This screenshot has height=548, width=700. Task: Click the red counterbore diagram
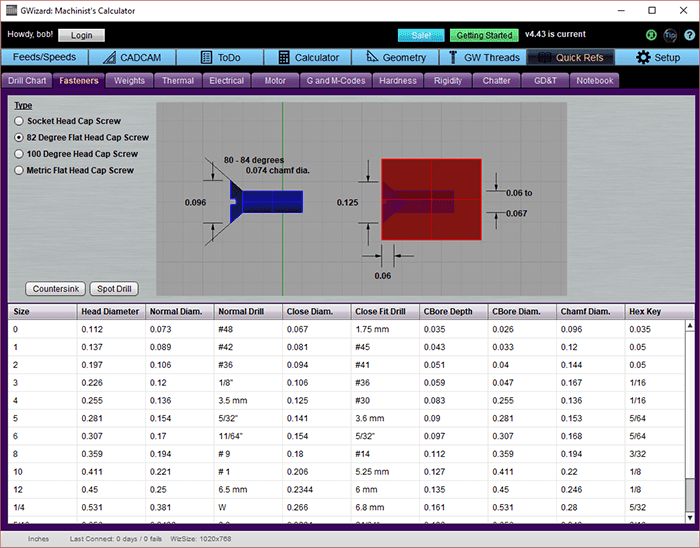coord(431,199)
